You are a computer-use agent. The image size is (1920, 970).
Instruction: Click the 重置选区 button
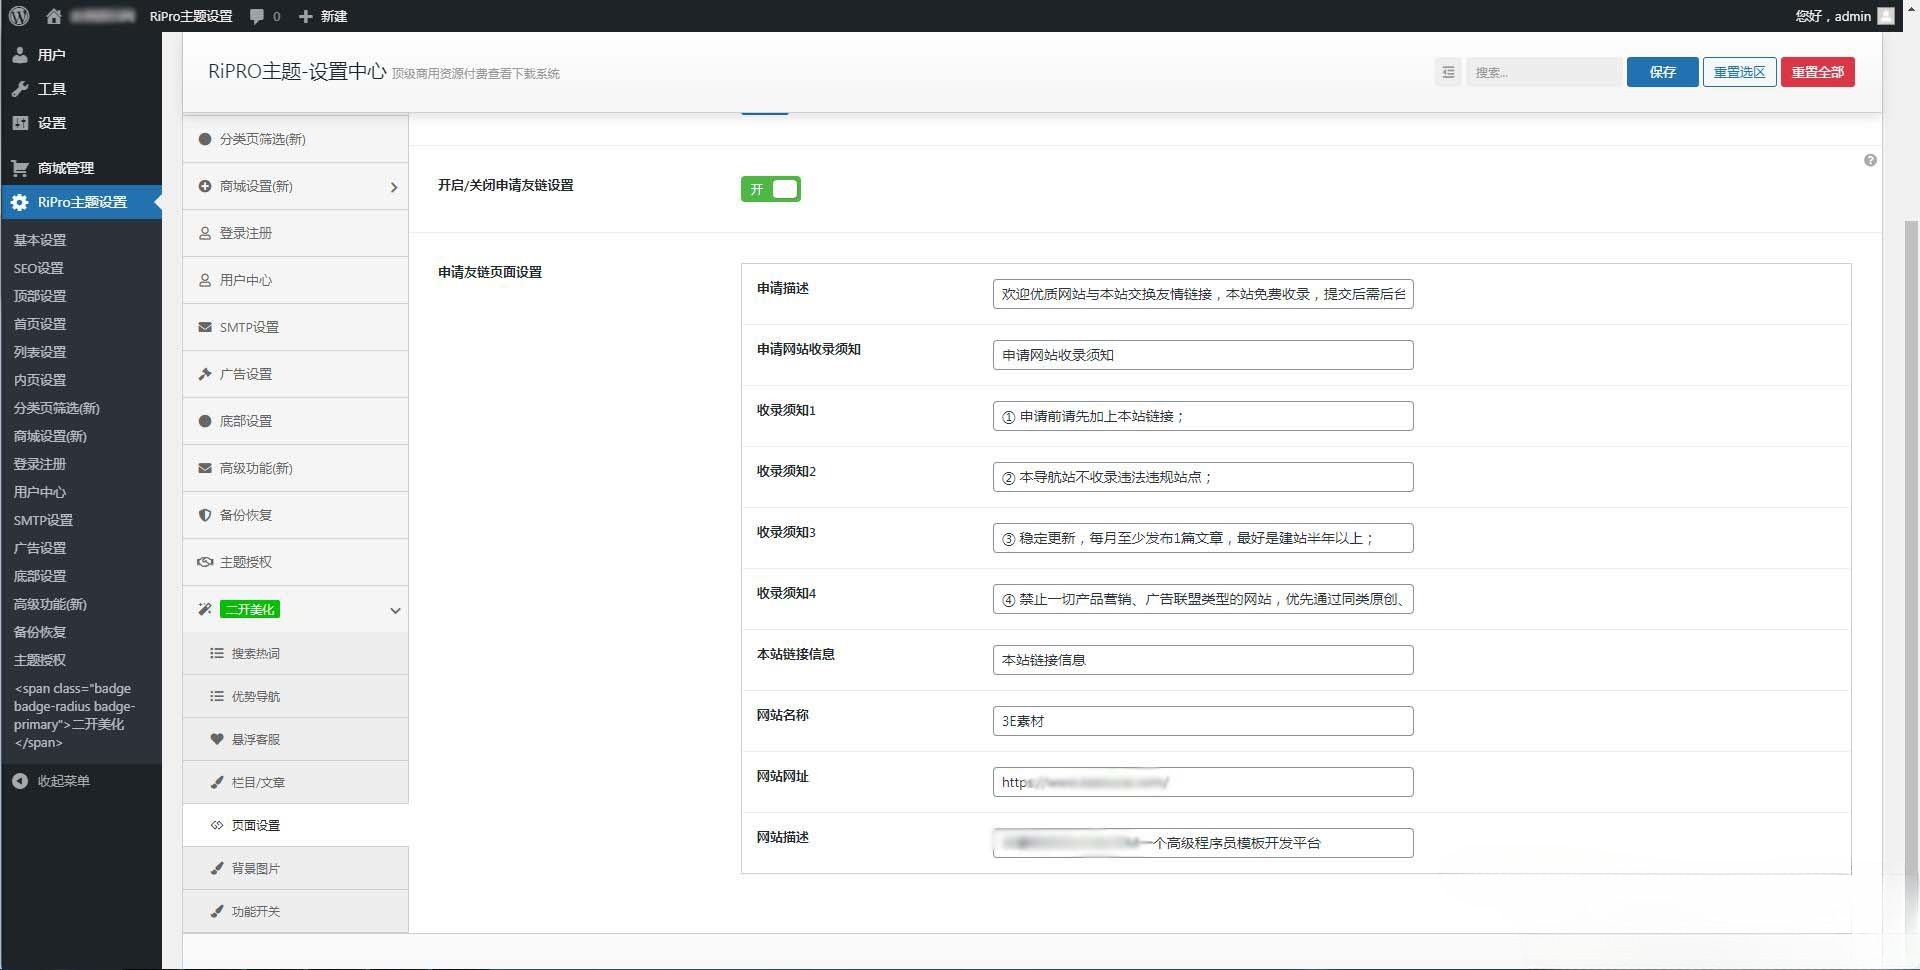[1739, 72]
